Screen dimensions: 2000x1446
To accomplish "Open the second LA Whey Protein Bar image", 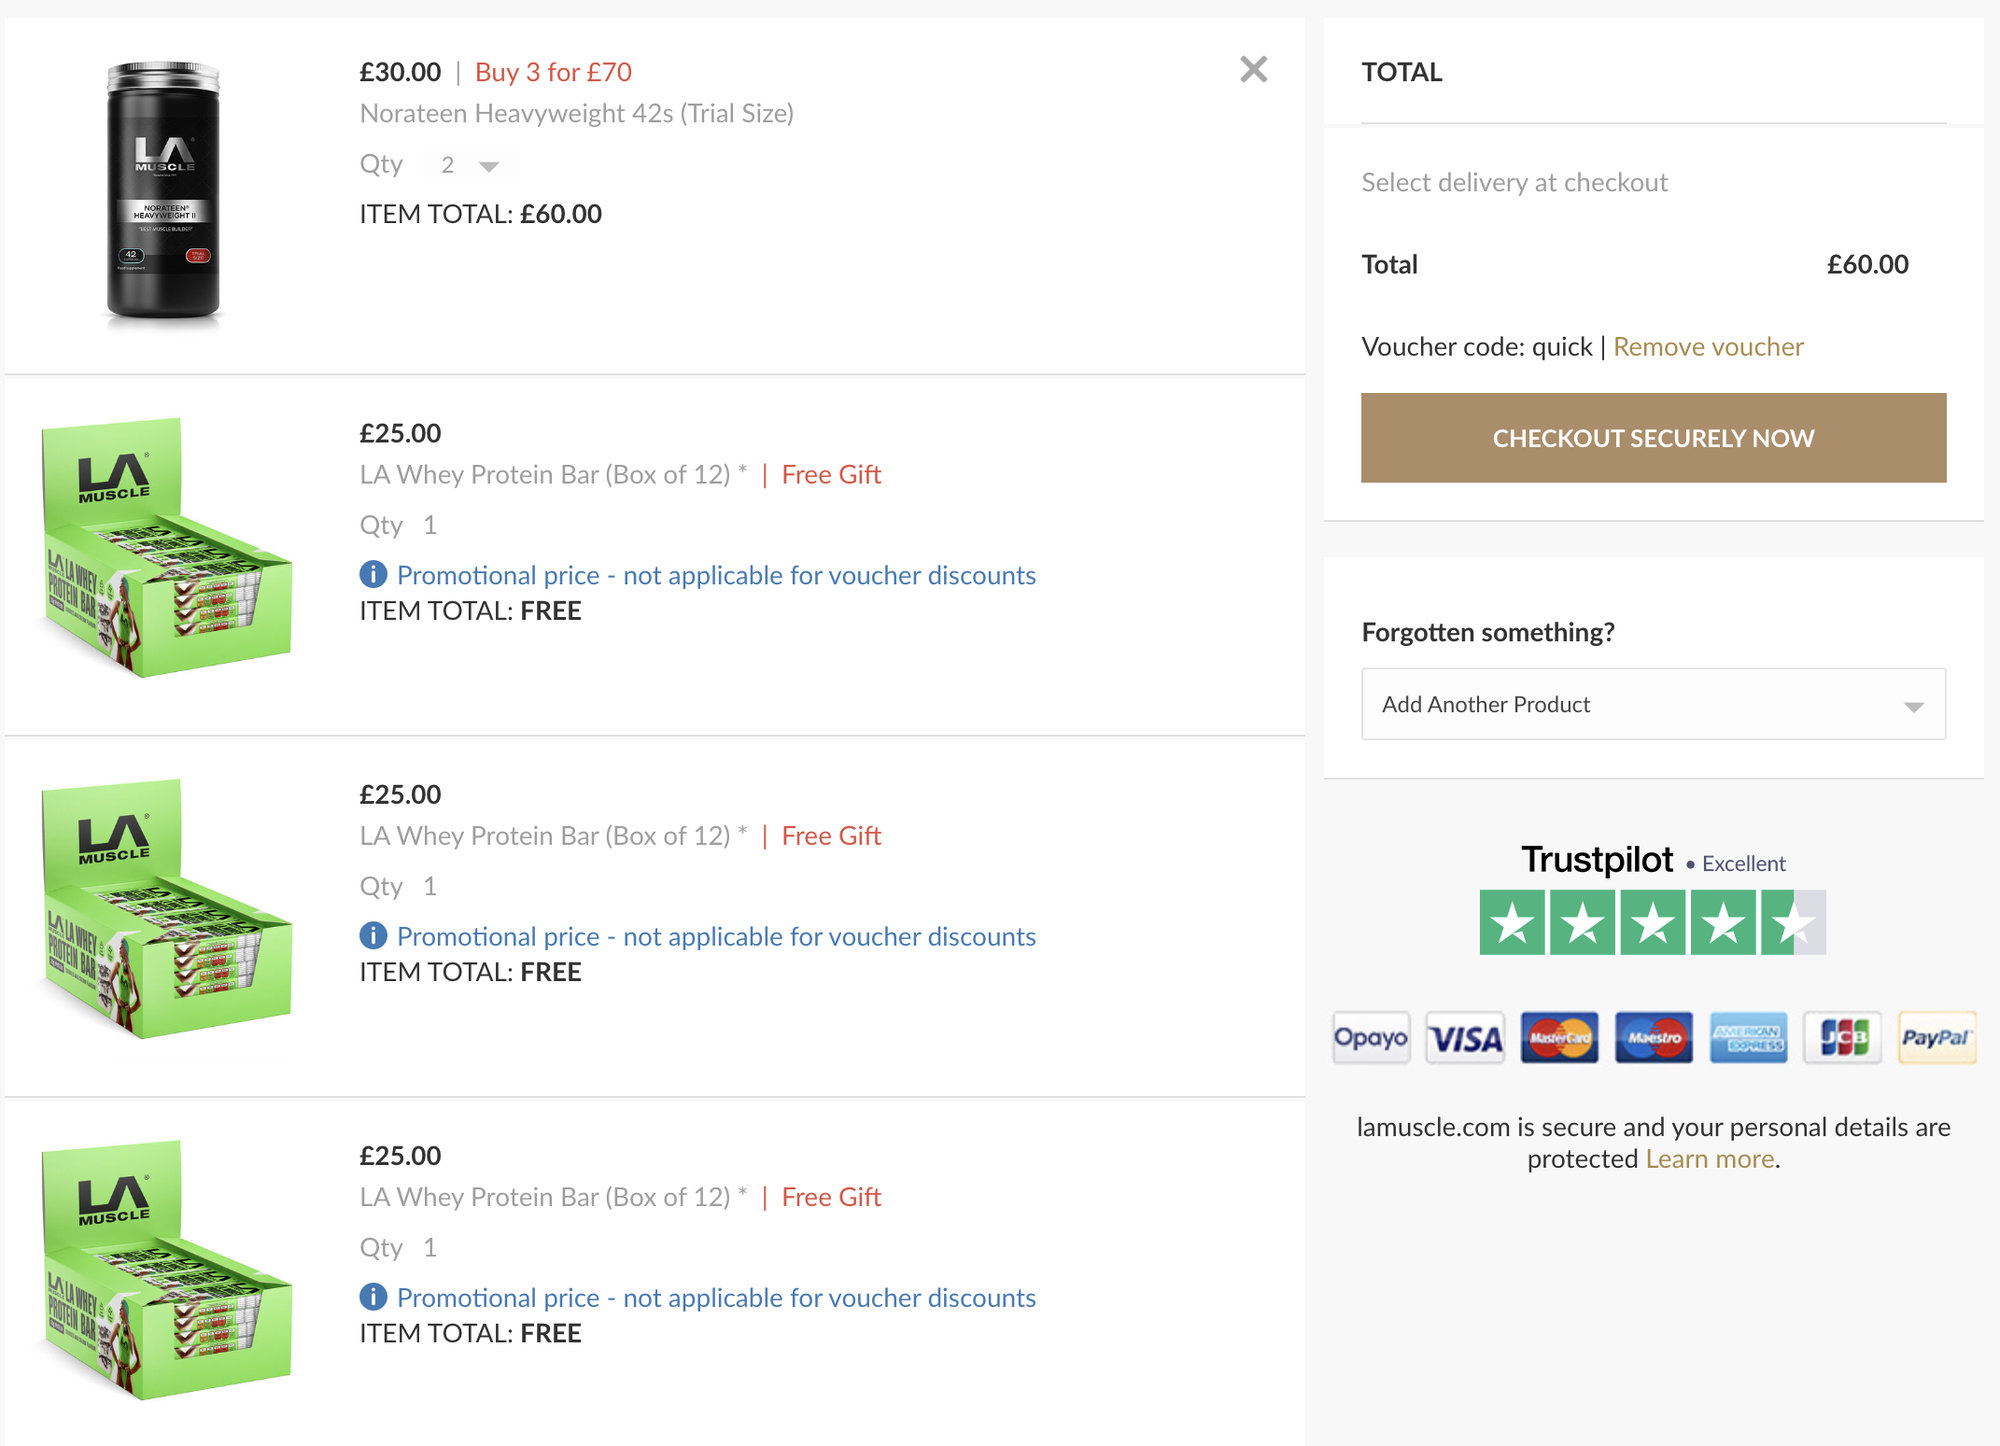I will pos(167,909).
